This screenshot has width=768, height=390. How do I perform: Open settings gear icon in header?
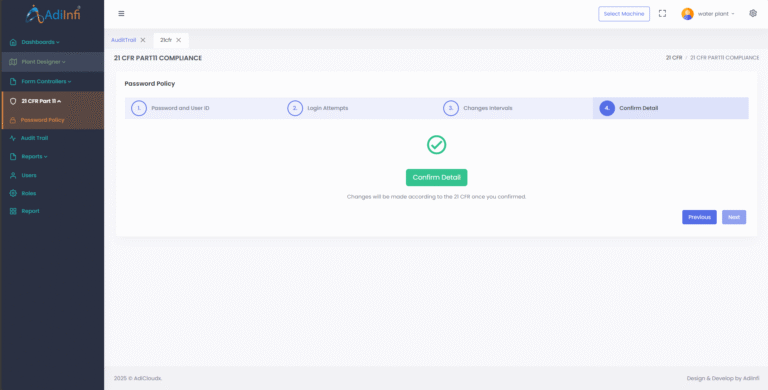tap(753, 13)
